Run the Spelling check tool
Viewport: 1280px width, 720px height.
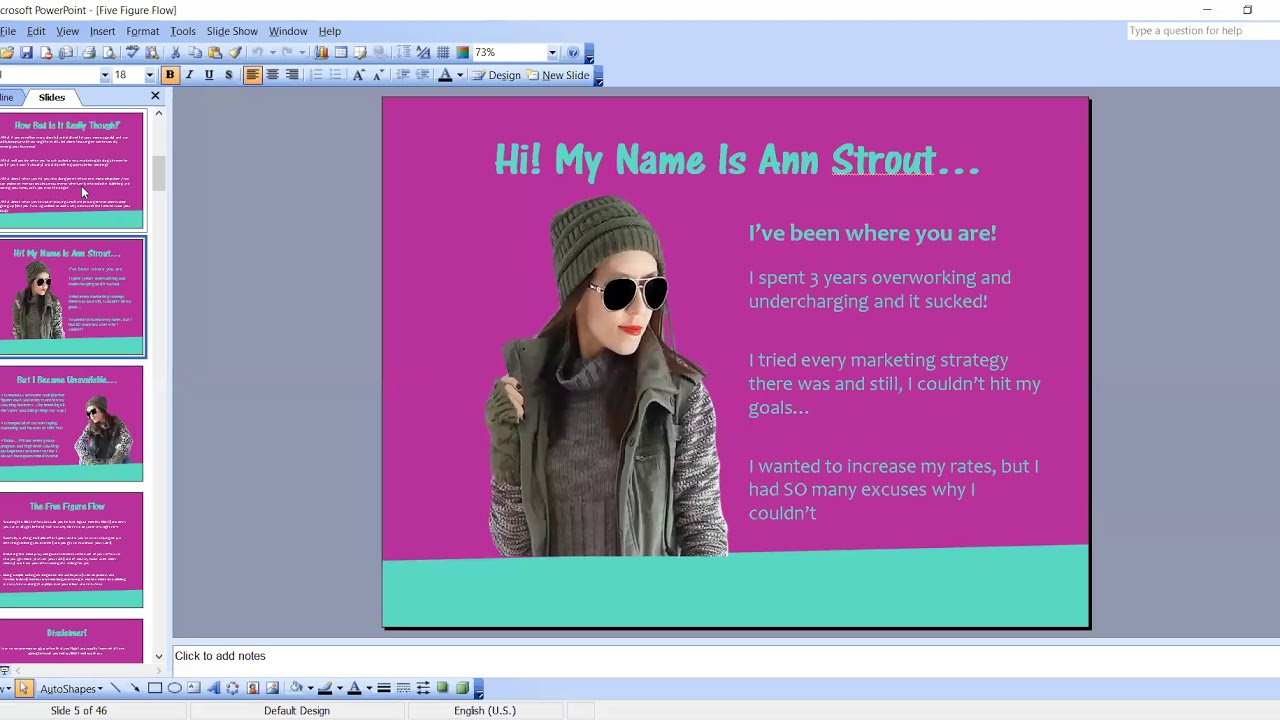pyautogui.click(x=132, y=52)
